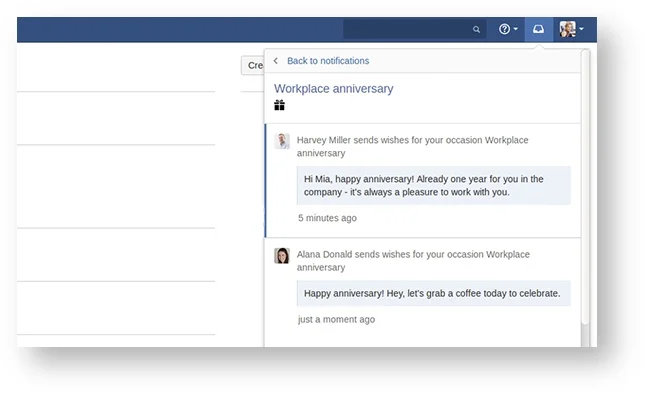The image size is (645, 395).
Task: Click Harvey Miller's avatar picture
Action: click(x=282, y=141)
